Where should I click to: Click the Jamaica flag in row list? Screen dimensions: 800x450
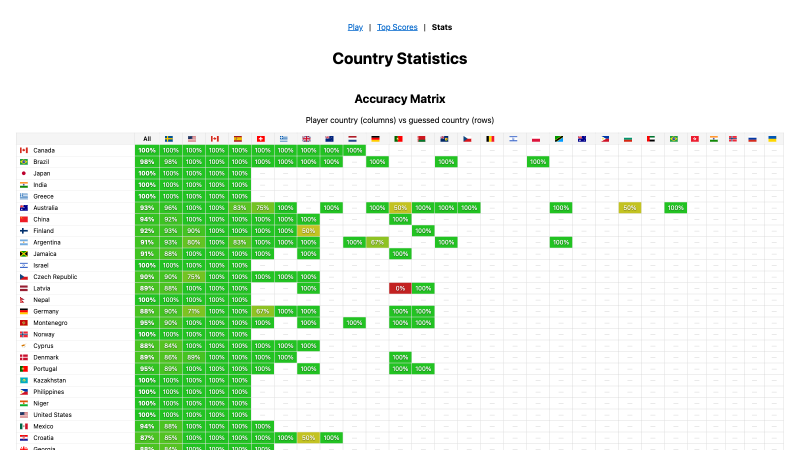[23, 254]
